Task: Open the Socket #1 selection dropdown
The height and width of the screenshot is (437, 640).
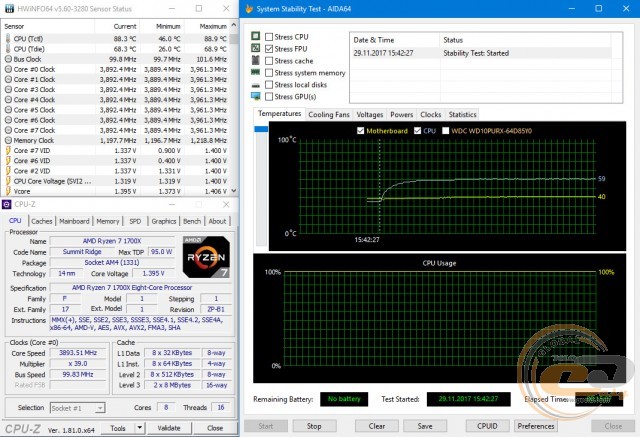Action: 100,408
